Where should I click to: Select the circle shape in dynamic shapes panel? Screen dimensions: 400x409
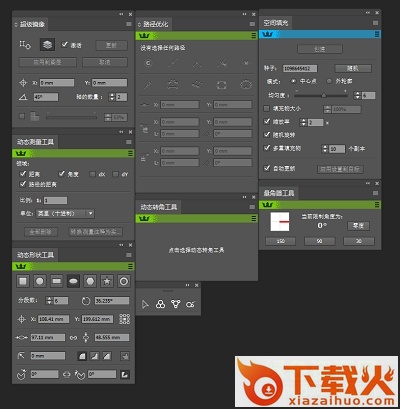click(x=40, y=281)
